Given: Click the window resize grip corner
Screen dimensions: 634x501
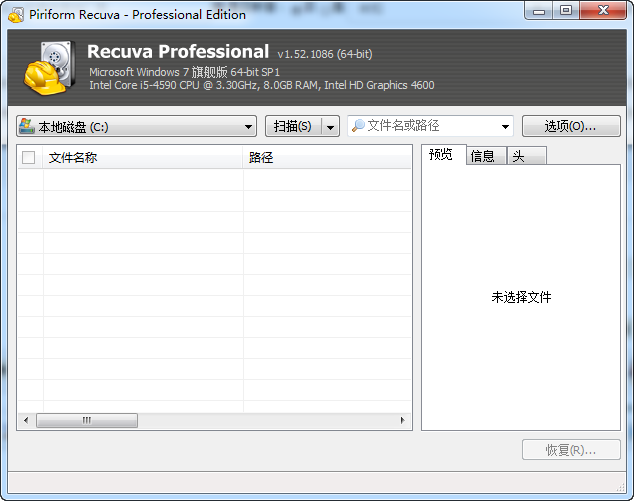Looking at the screenshot, I should 621,487.
